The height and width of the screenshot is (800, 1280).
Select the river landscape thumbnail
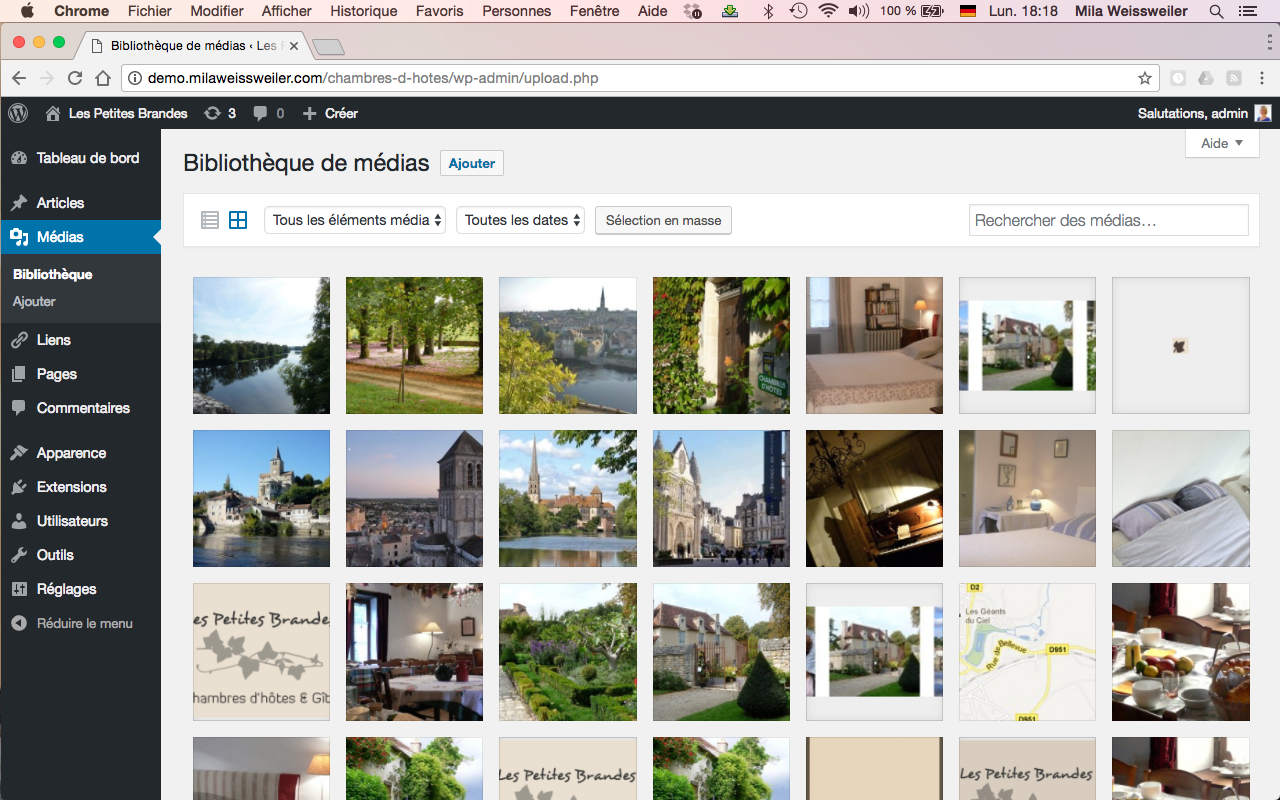(x=261, y=345)
